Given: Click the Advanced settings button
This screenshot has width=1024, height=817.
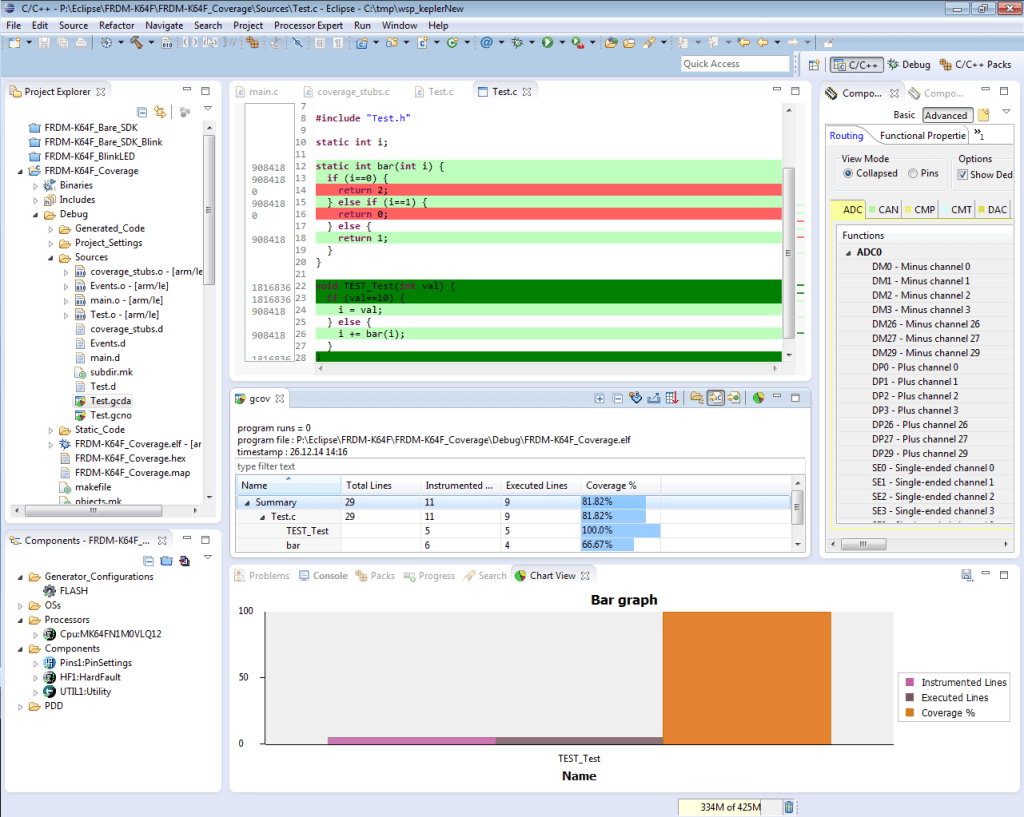Looking at the screenshot, I should point(946,115).
